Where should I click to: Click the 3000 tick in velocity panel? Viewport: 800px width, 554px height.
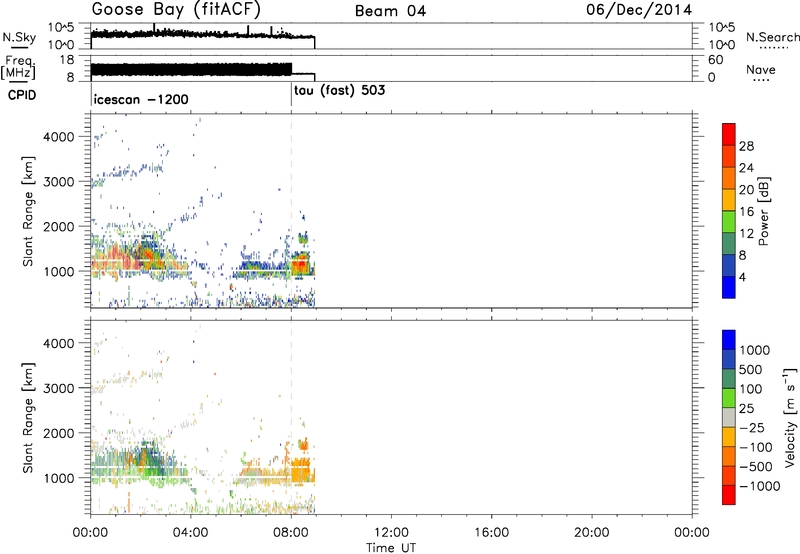click(x=59, y=388)
